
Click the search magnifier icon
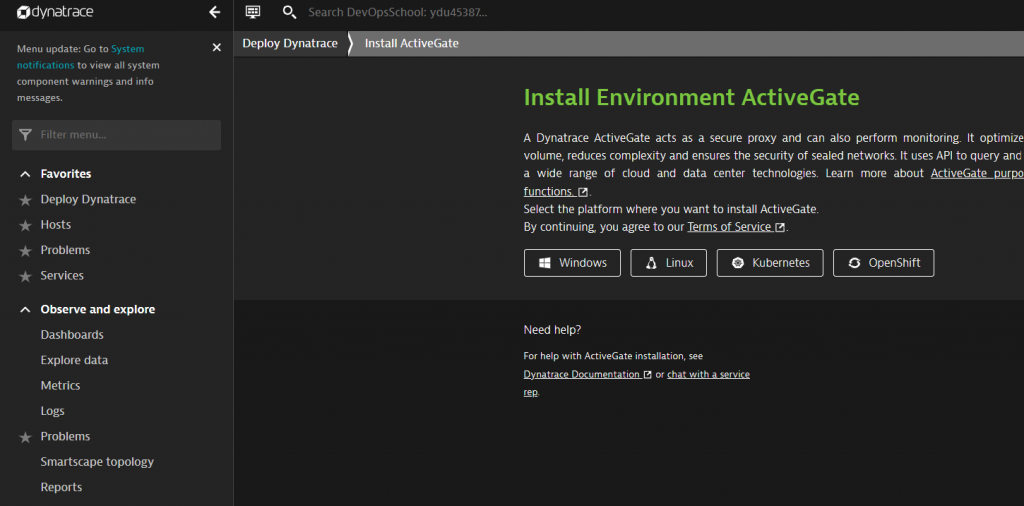point(289,12)
